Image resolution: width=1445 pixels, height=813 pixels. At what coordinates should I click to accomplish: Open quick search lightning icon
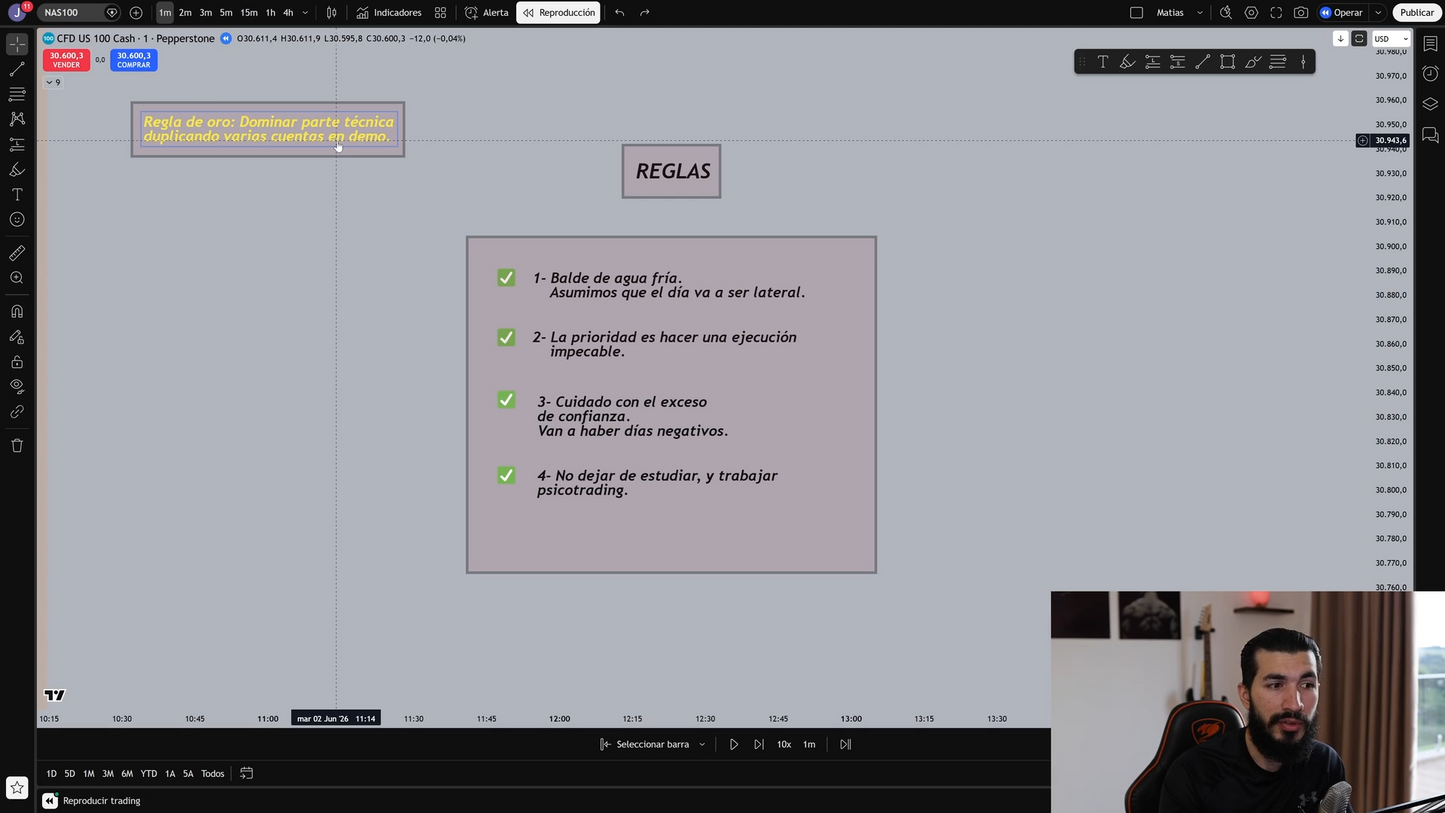click(x=1226, y=13)
